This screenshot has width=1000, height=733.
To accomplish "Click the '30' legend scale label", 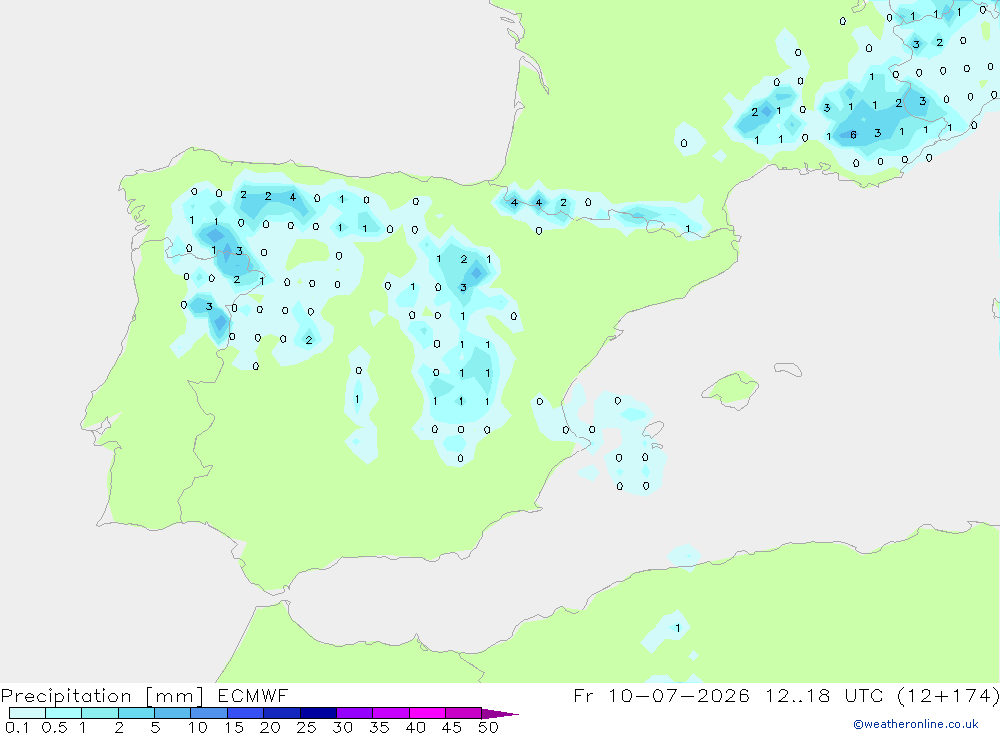I will click(x=342, y=727).
